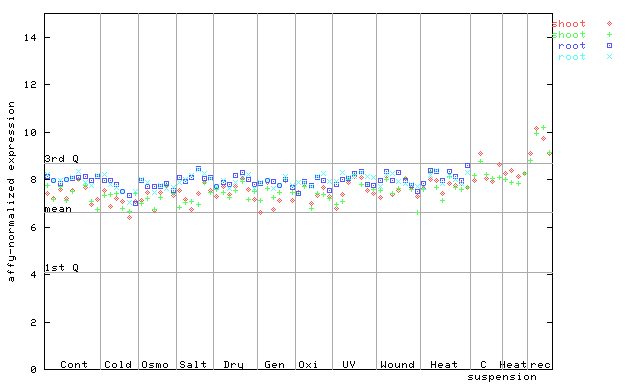Click the 'Gen' category label
The width and height of the screenshot is (640, 384).
[x=274, y=364]
